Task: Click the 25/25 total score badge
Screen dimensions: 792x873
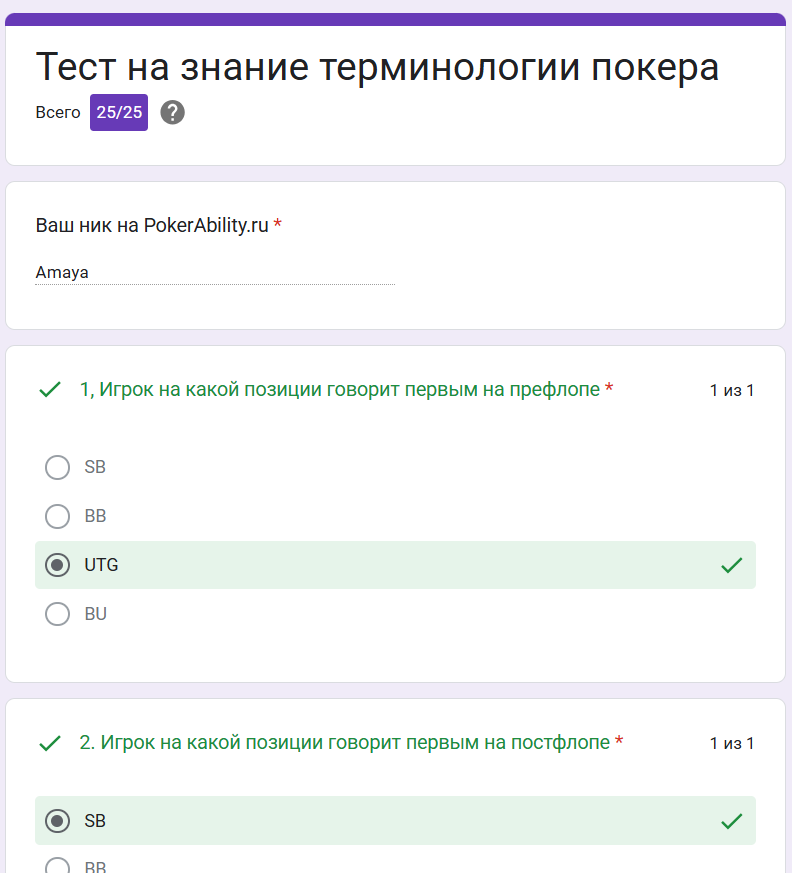Action: pyautogui.click(x=119, y=112)
